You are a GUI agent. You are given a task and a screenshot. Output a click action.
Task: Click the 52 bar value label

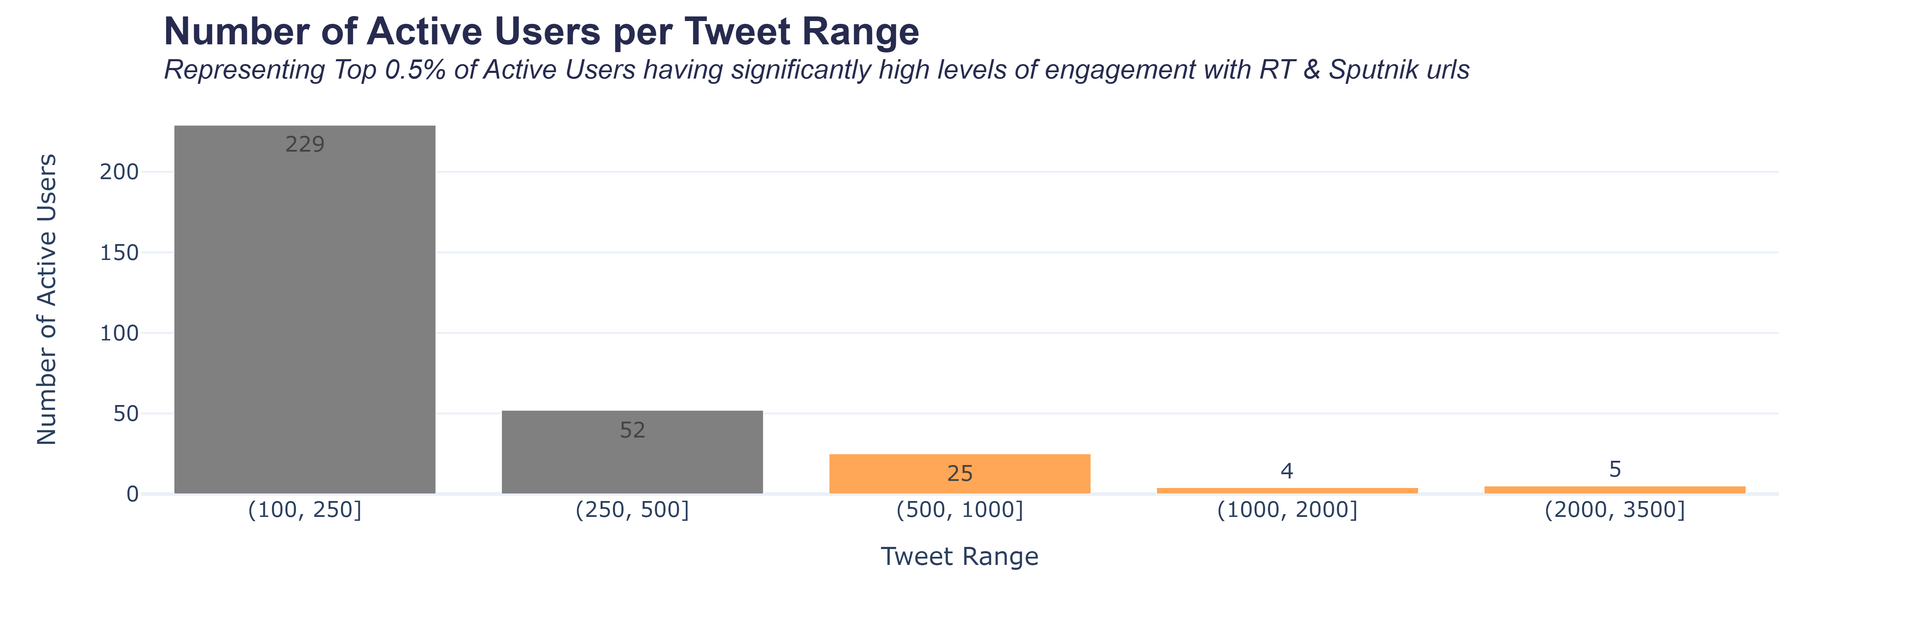pyautogui.click(x=632, y=431)
